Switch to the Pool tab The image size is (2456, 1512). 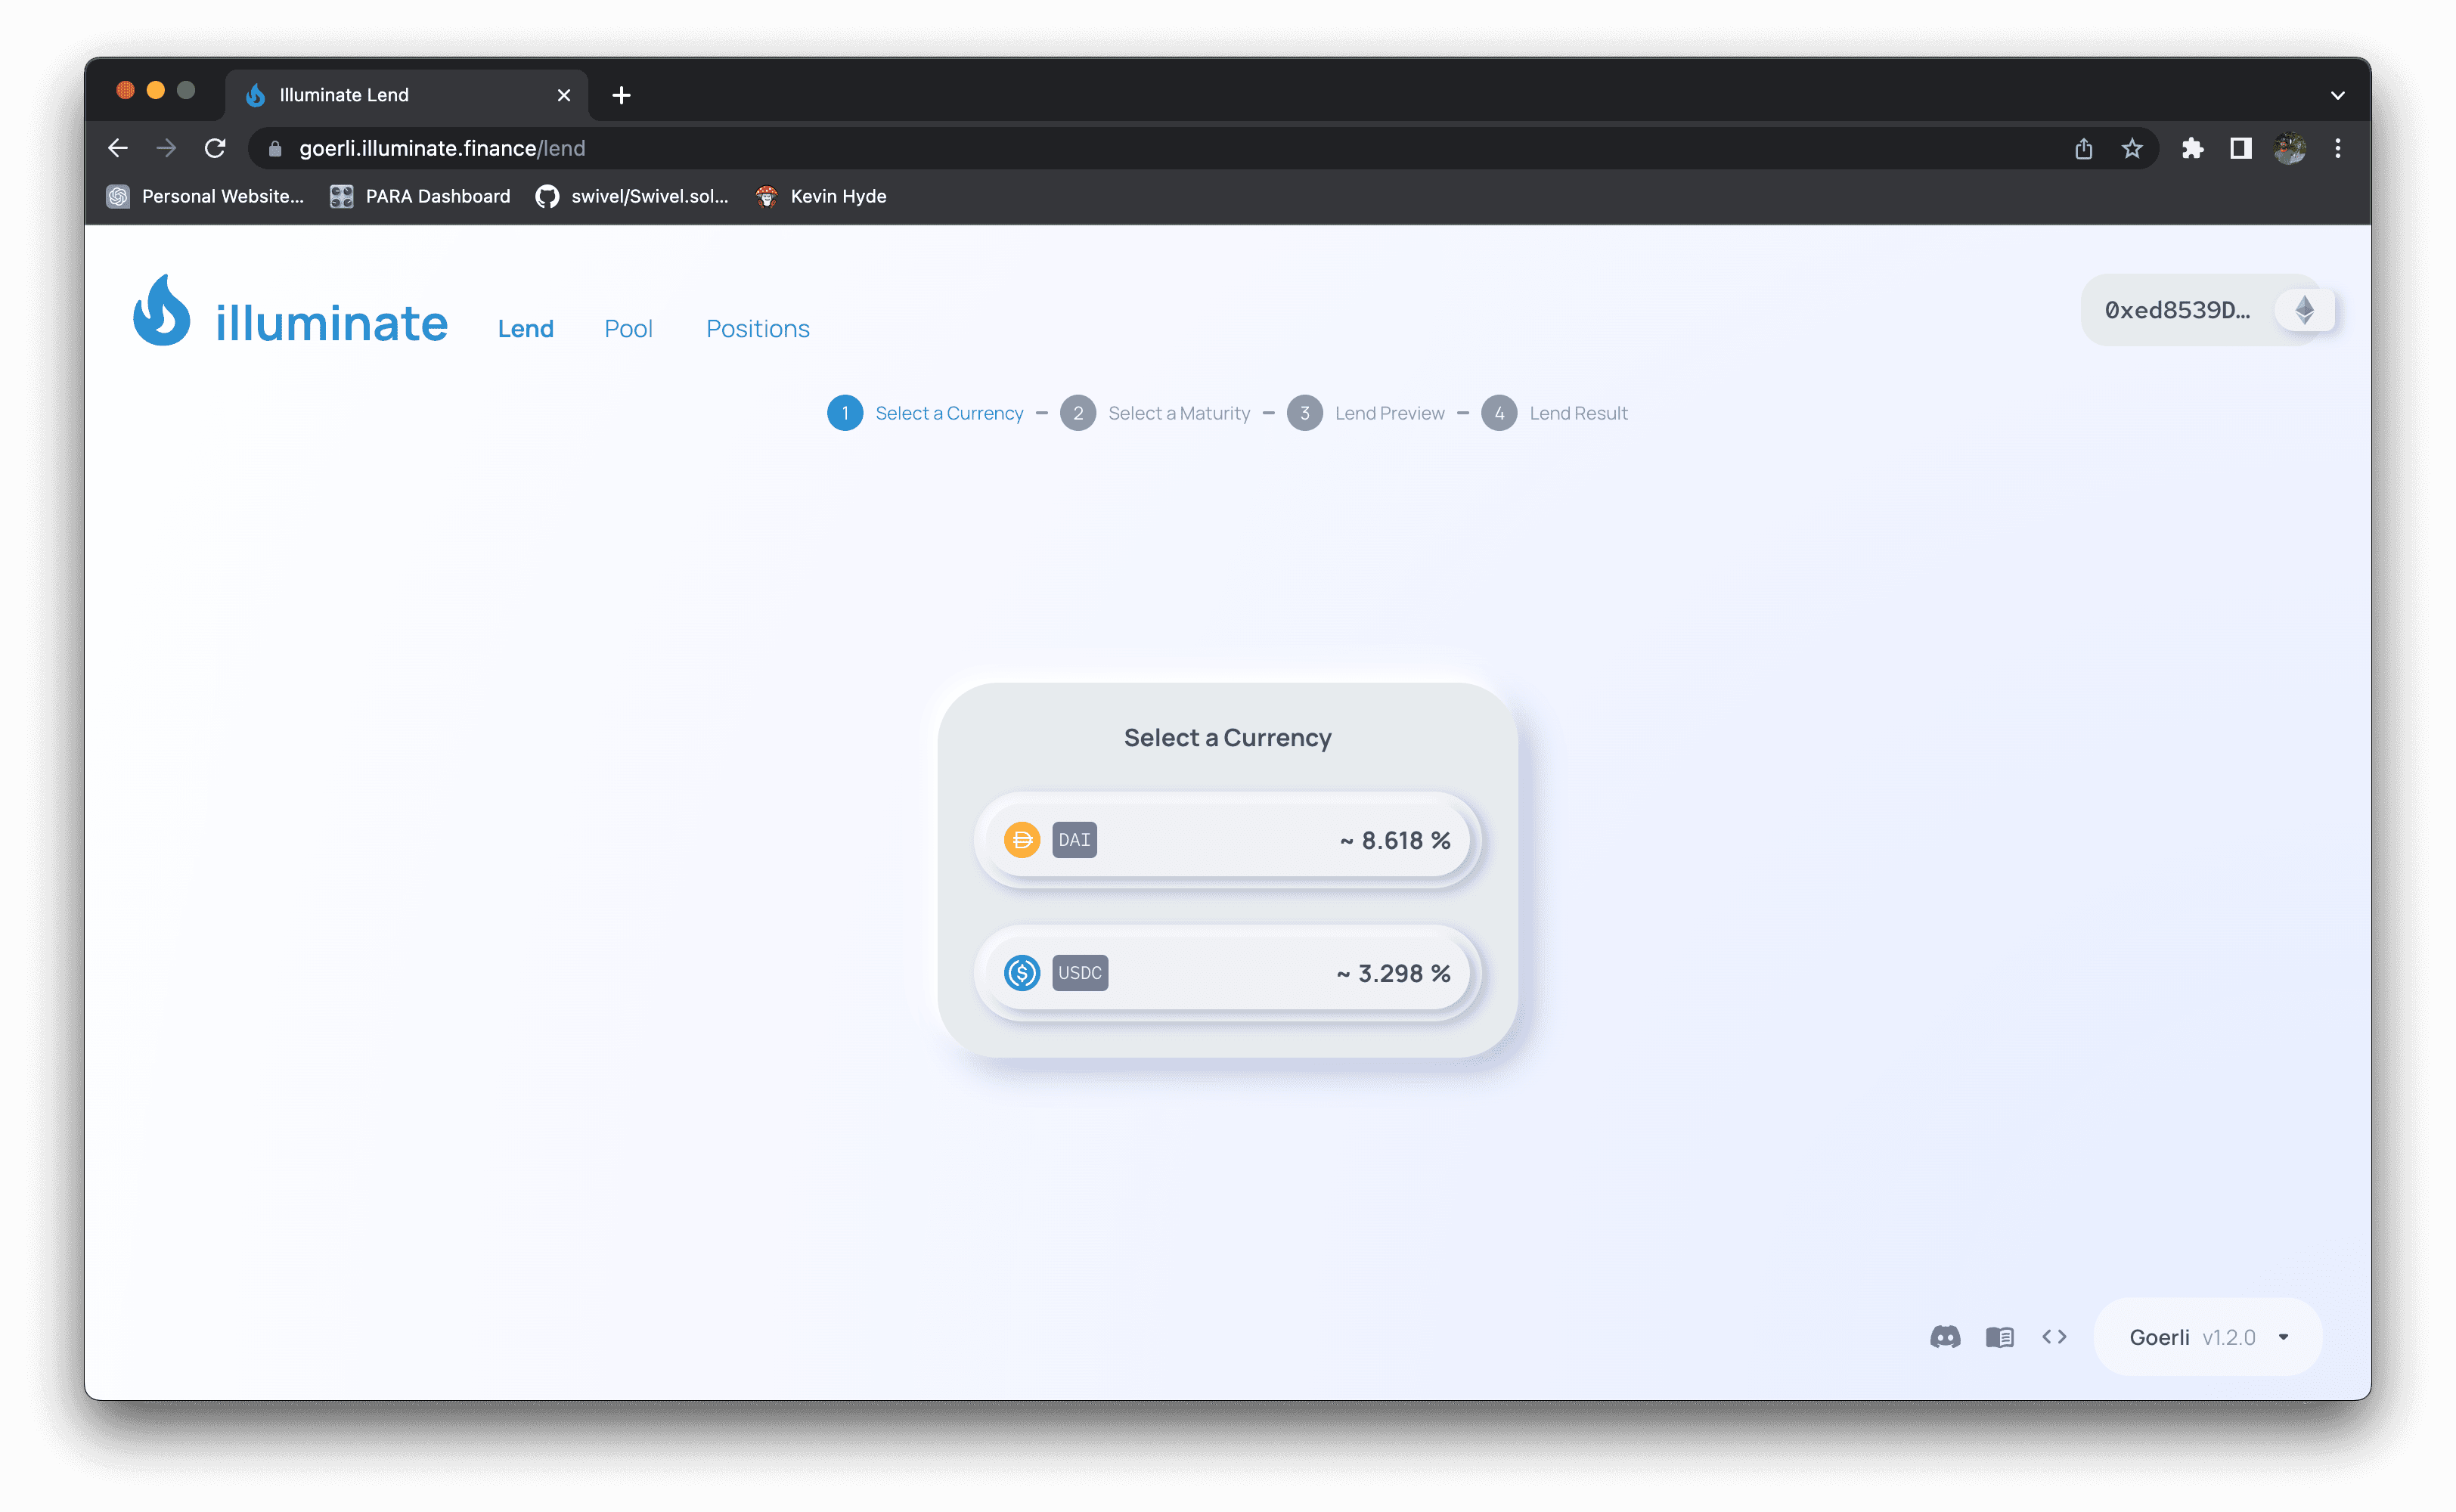point(628,329)
